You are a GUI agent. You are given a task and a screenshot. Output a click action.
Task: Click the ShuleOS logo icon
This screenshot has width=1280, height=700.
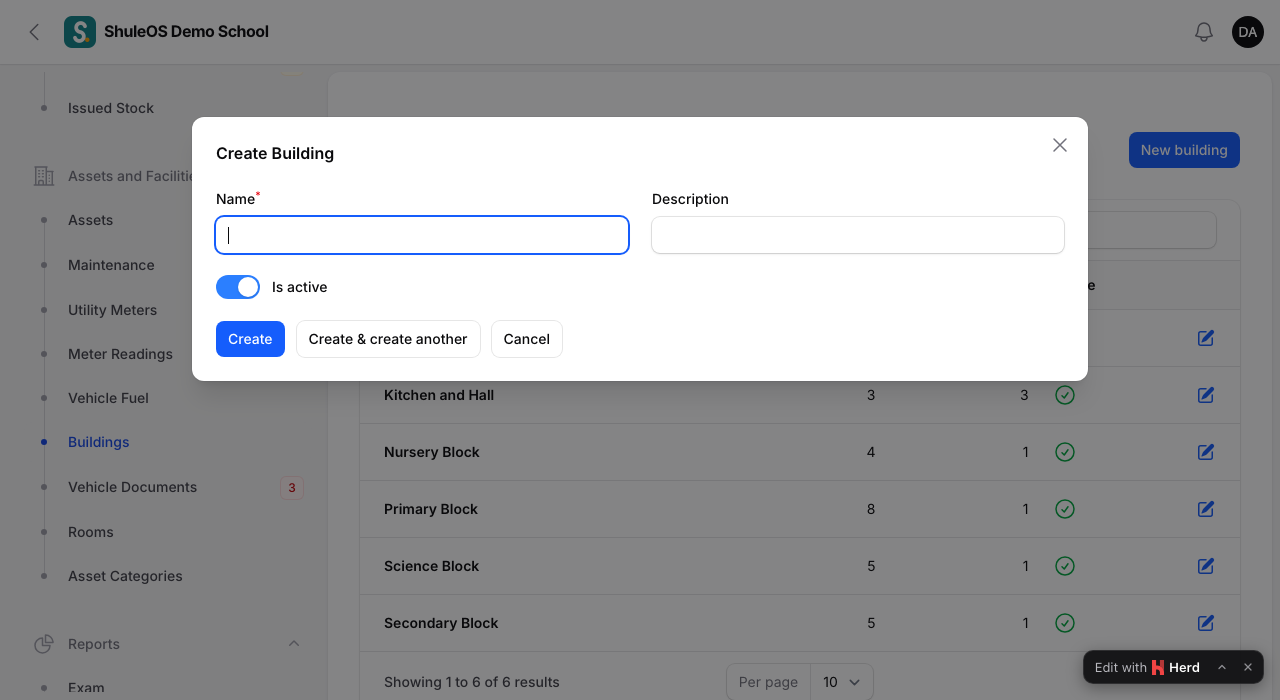pyautogui.click(x=80, y=32)
